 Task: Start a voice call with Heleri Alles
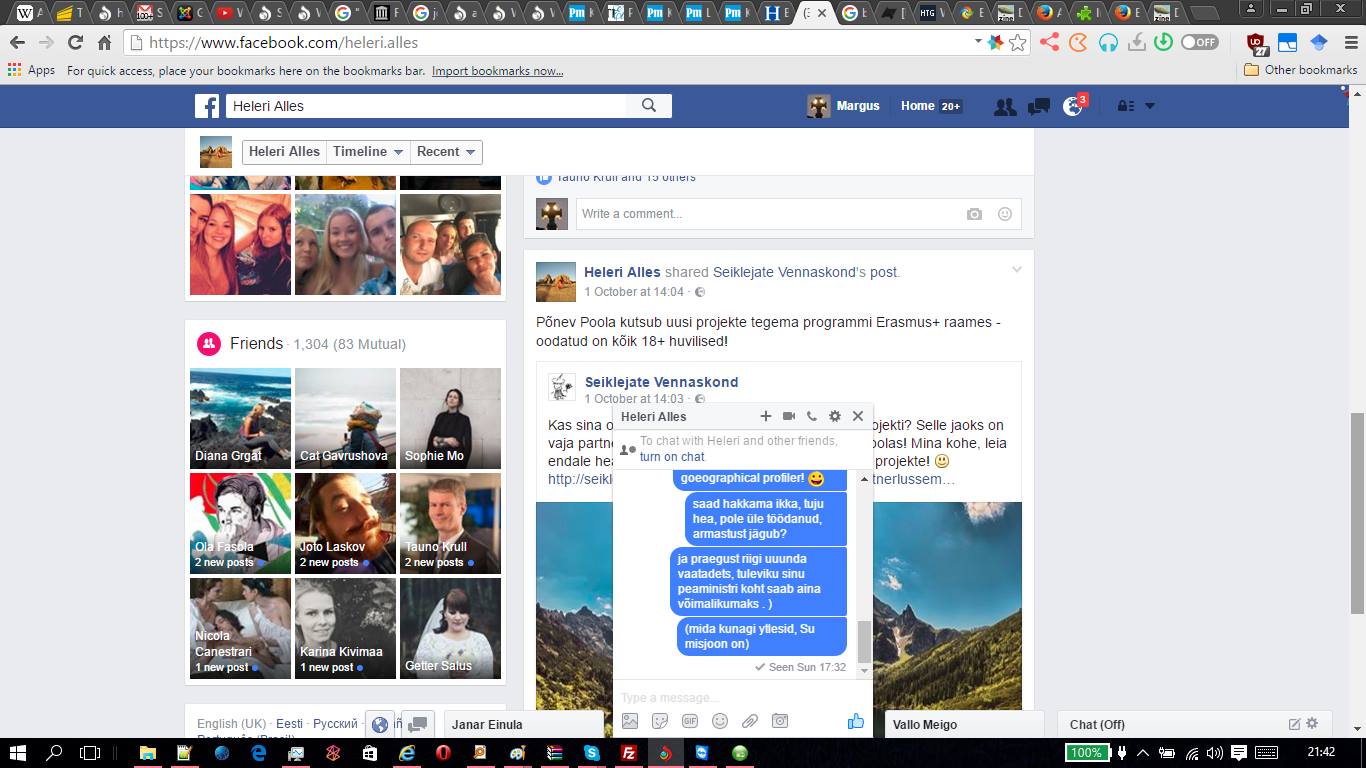[x=812, y=416]
